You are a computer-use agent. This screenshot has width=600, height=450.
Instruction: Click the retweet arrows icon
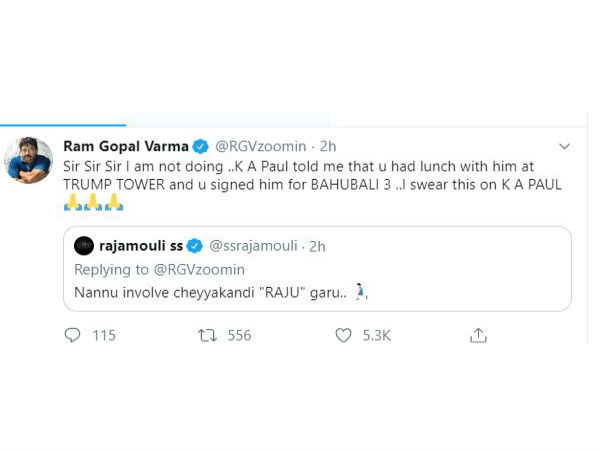coord(208,335)
